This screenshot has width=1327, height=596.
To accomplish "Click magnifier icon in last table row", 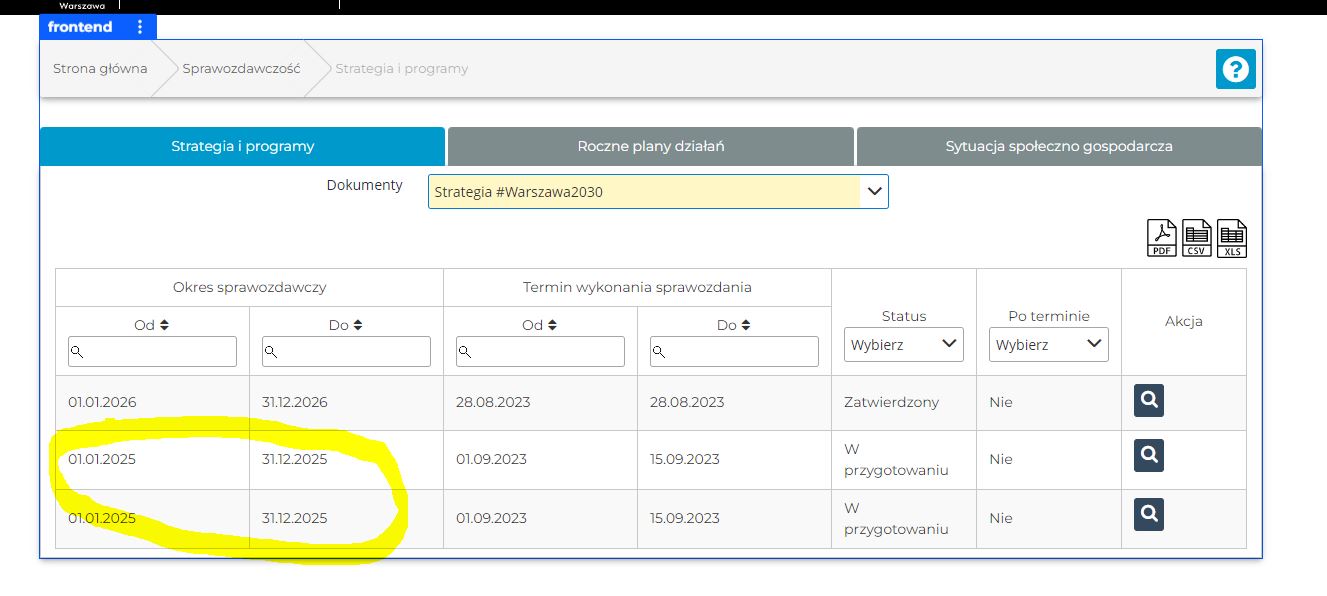I will [1148, 514].
